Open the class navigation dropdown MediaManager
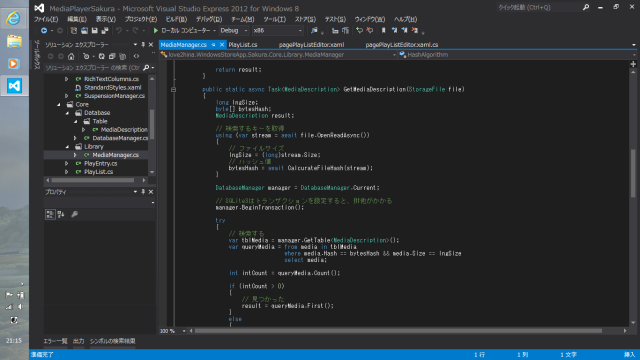This screenshot has width=640, height=360. point(278,55)
